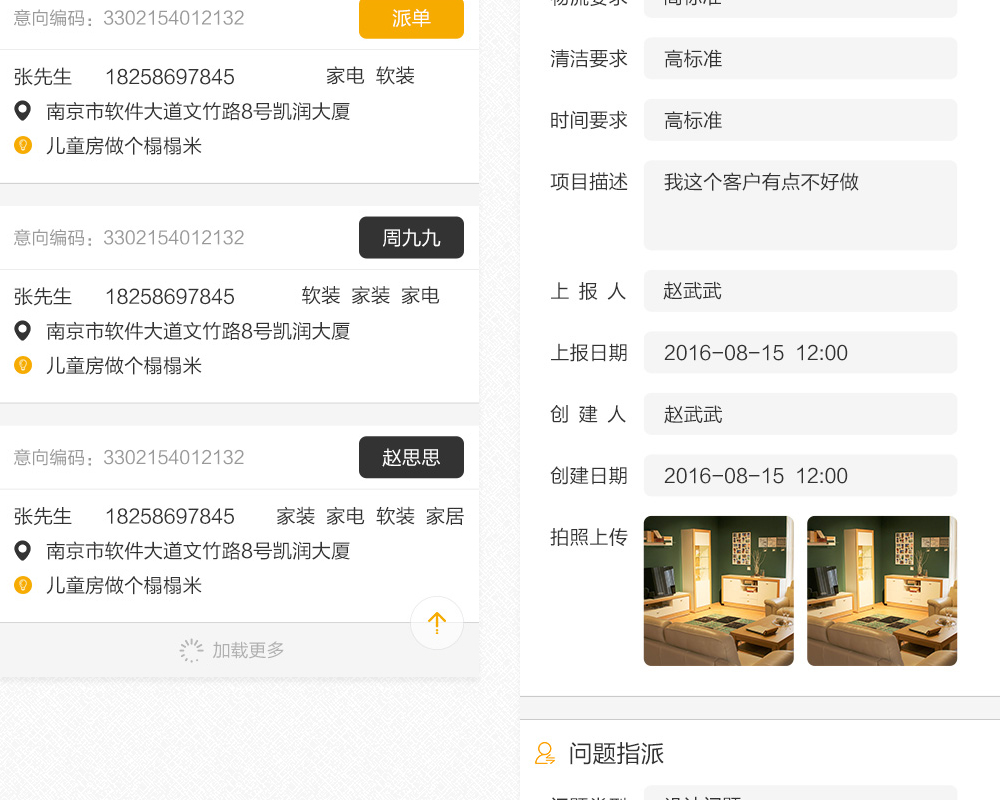1000x800 pixels.
Task: Click the 意向编码 number in the 派单 card
Action: 173,18
